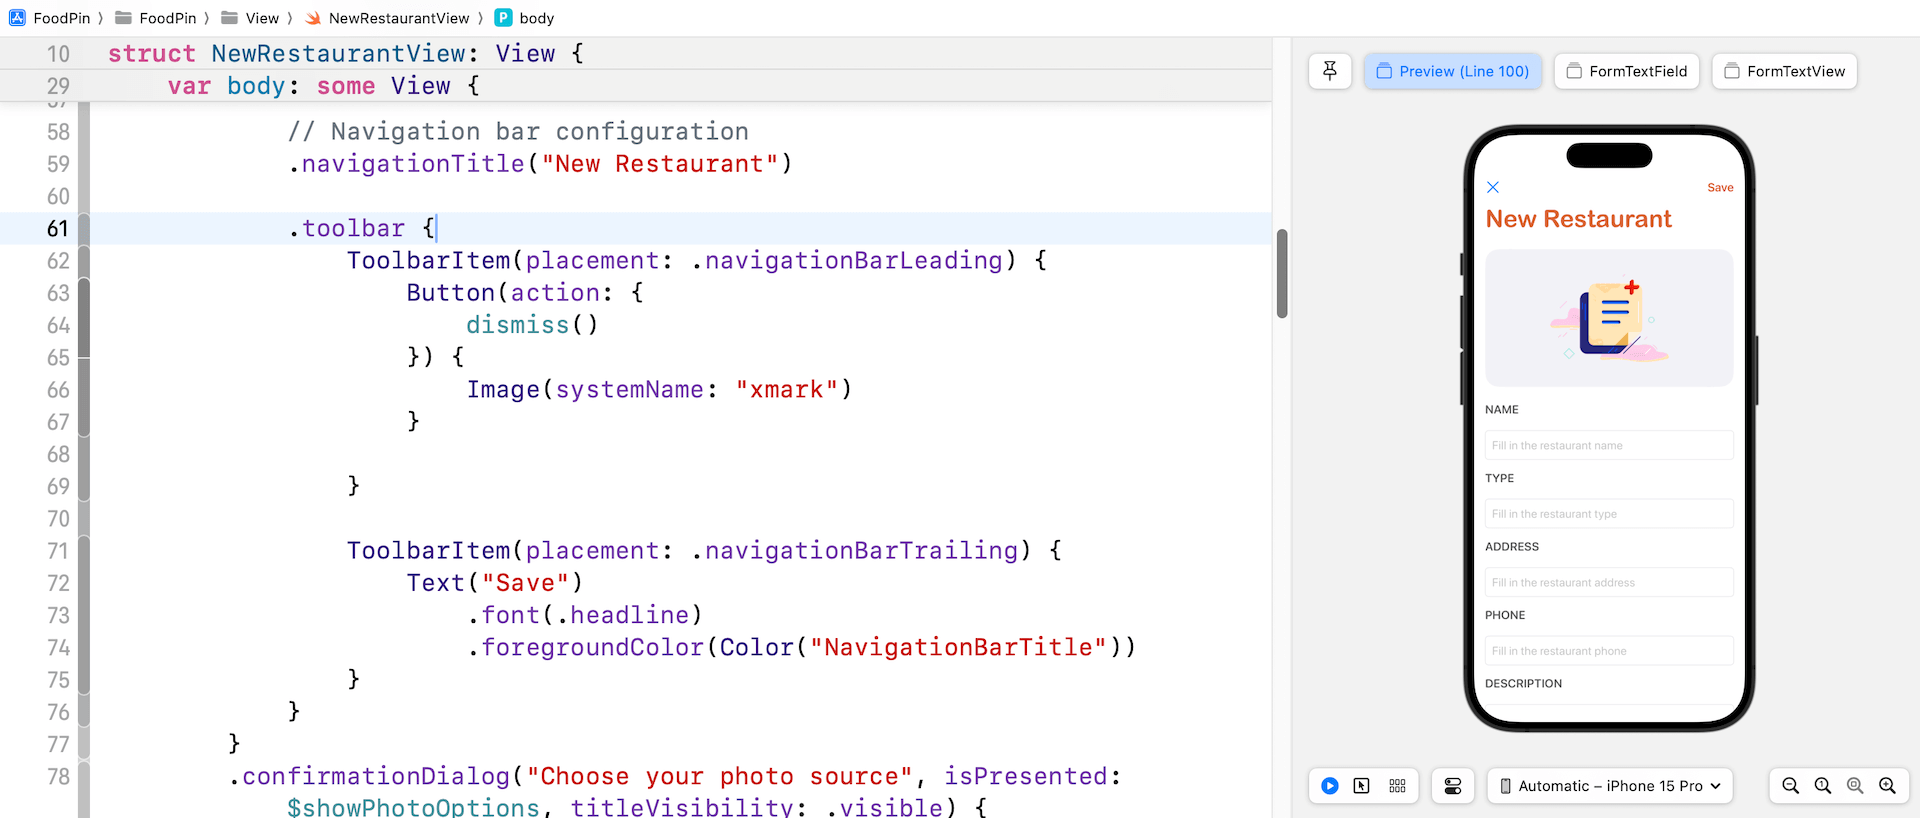1920x818 pixels.
Task: Open the Automatic – iPhone 15 Pro device dropdown
Action: [x=1610, y=786]
